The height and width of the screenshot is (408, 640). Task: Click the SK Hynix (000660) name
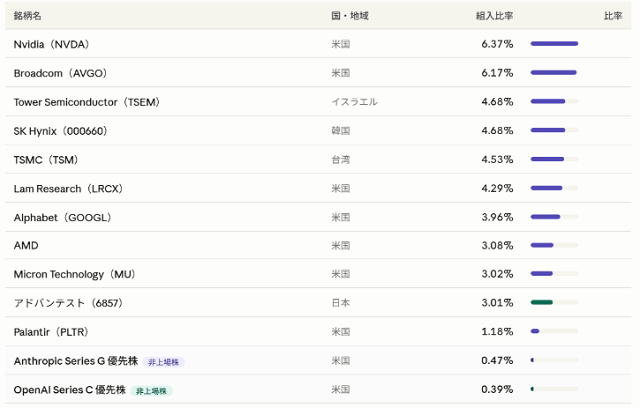(x=60, y=131)
